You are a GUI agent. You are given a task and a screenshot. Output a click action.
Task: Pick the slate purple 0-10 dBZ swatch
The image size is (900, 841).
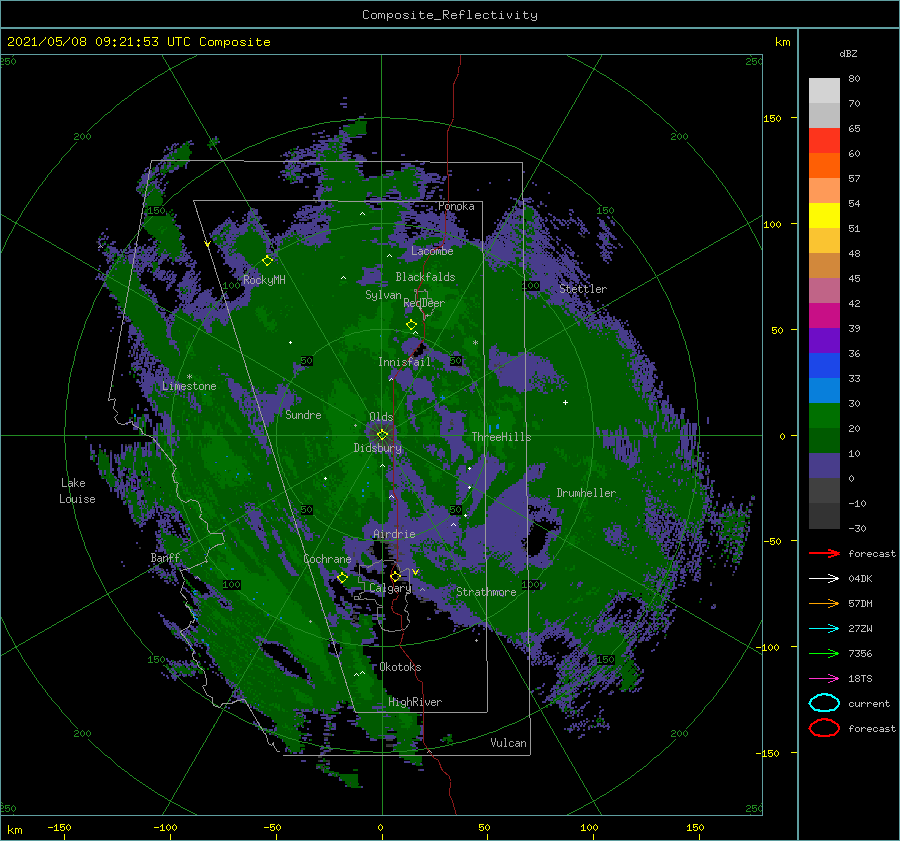coord(824,466)
